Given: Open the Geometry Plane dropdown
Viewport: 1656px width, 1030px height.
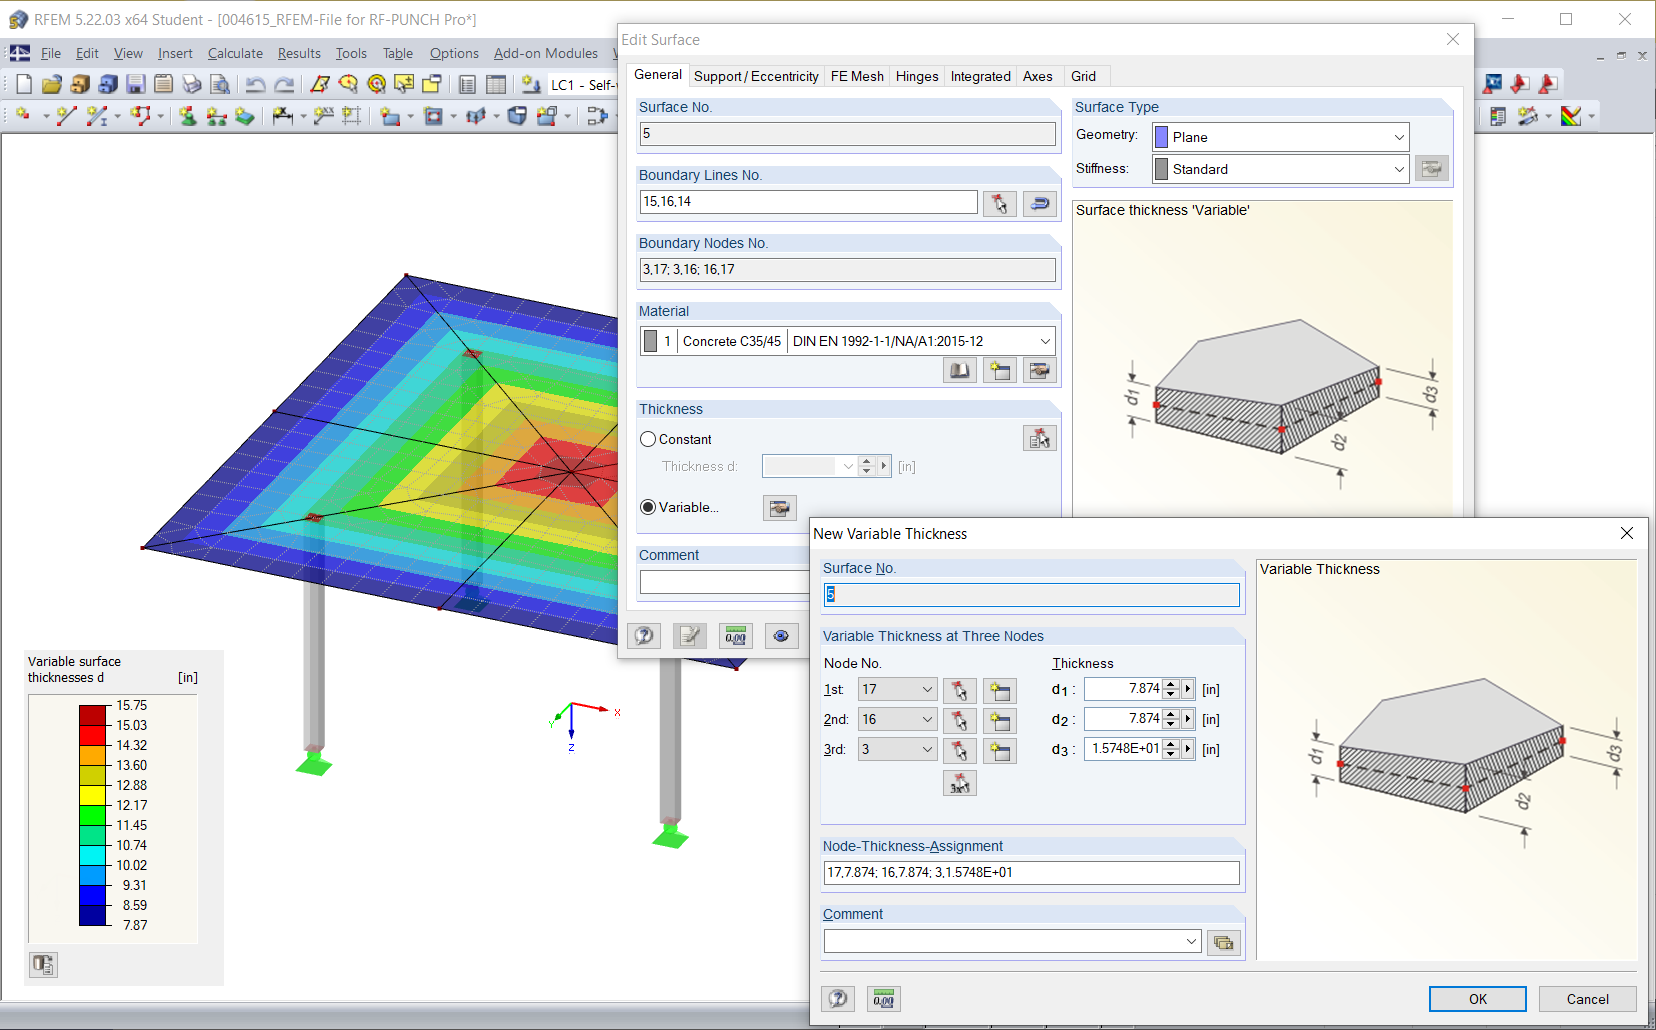Looking at the screenshot, I should (x=1398, y=137).
